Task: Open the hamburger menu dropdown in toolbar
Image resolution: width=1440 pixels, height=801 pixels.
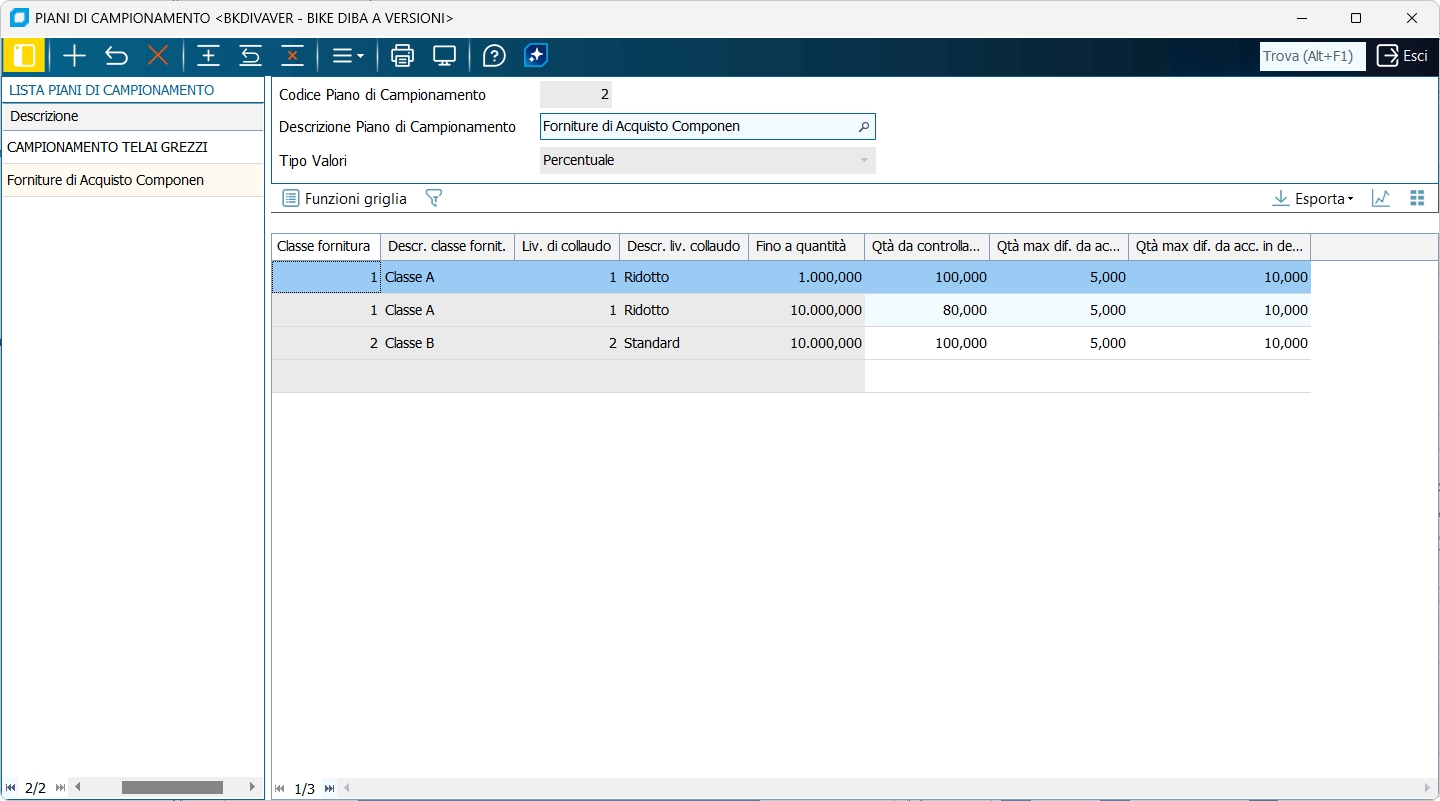Action: pos(347,56)
